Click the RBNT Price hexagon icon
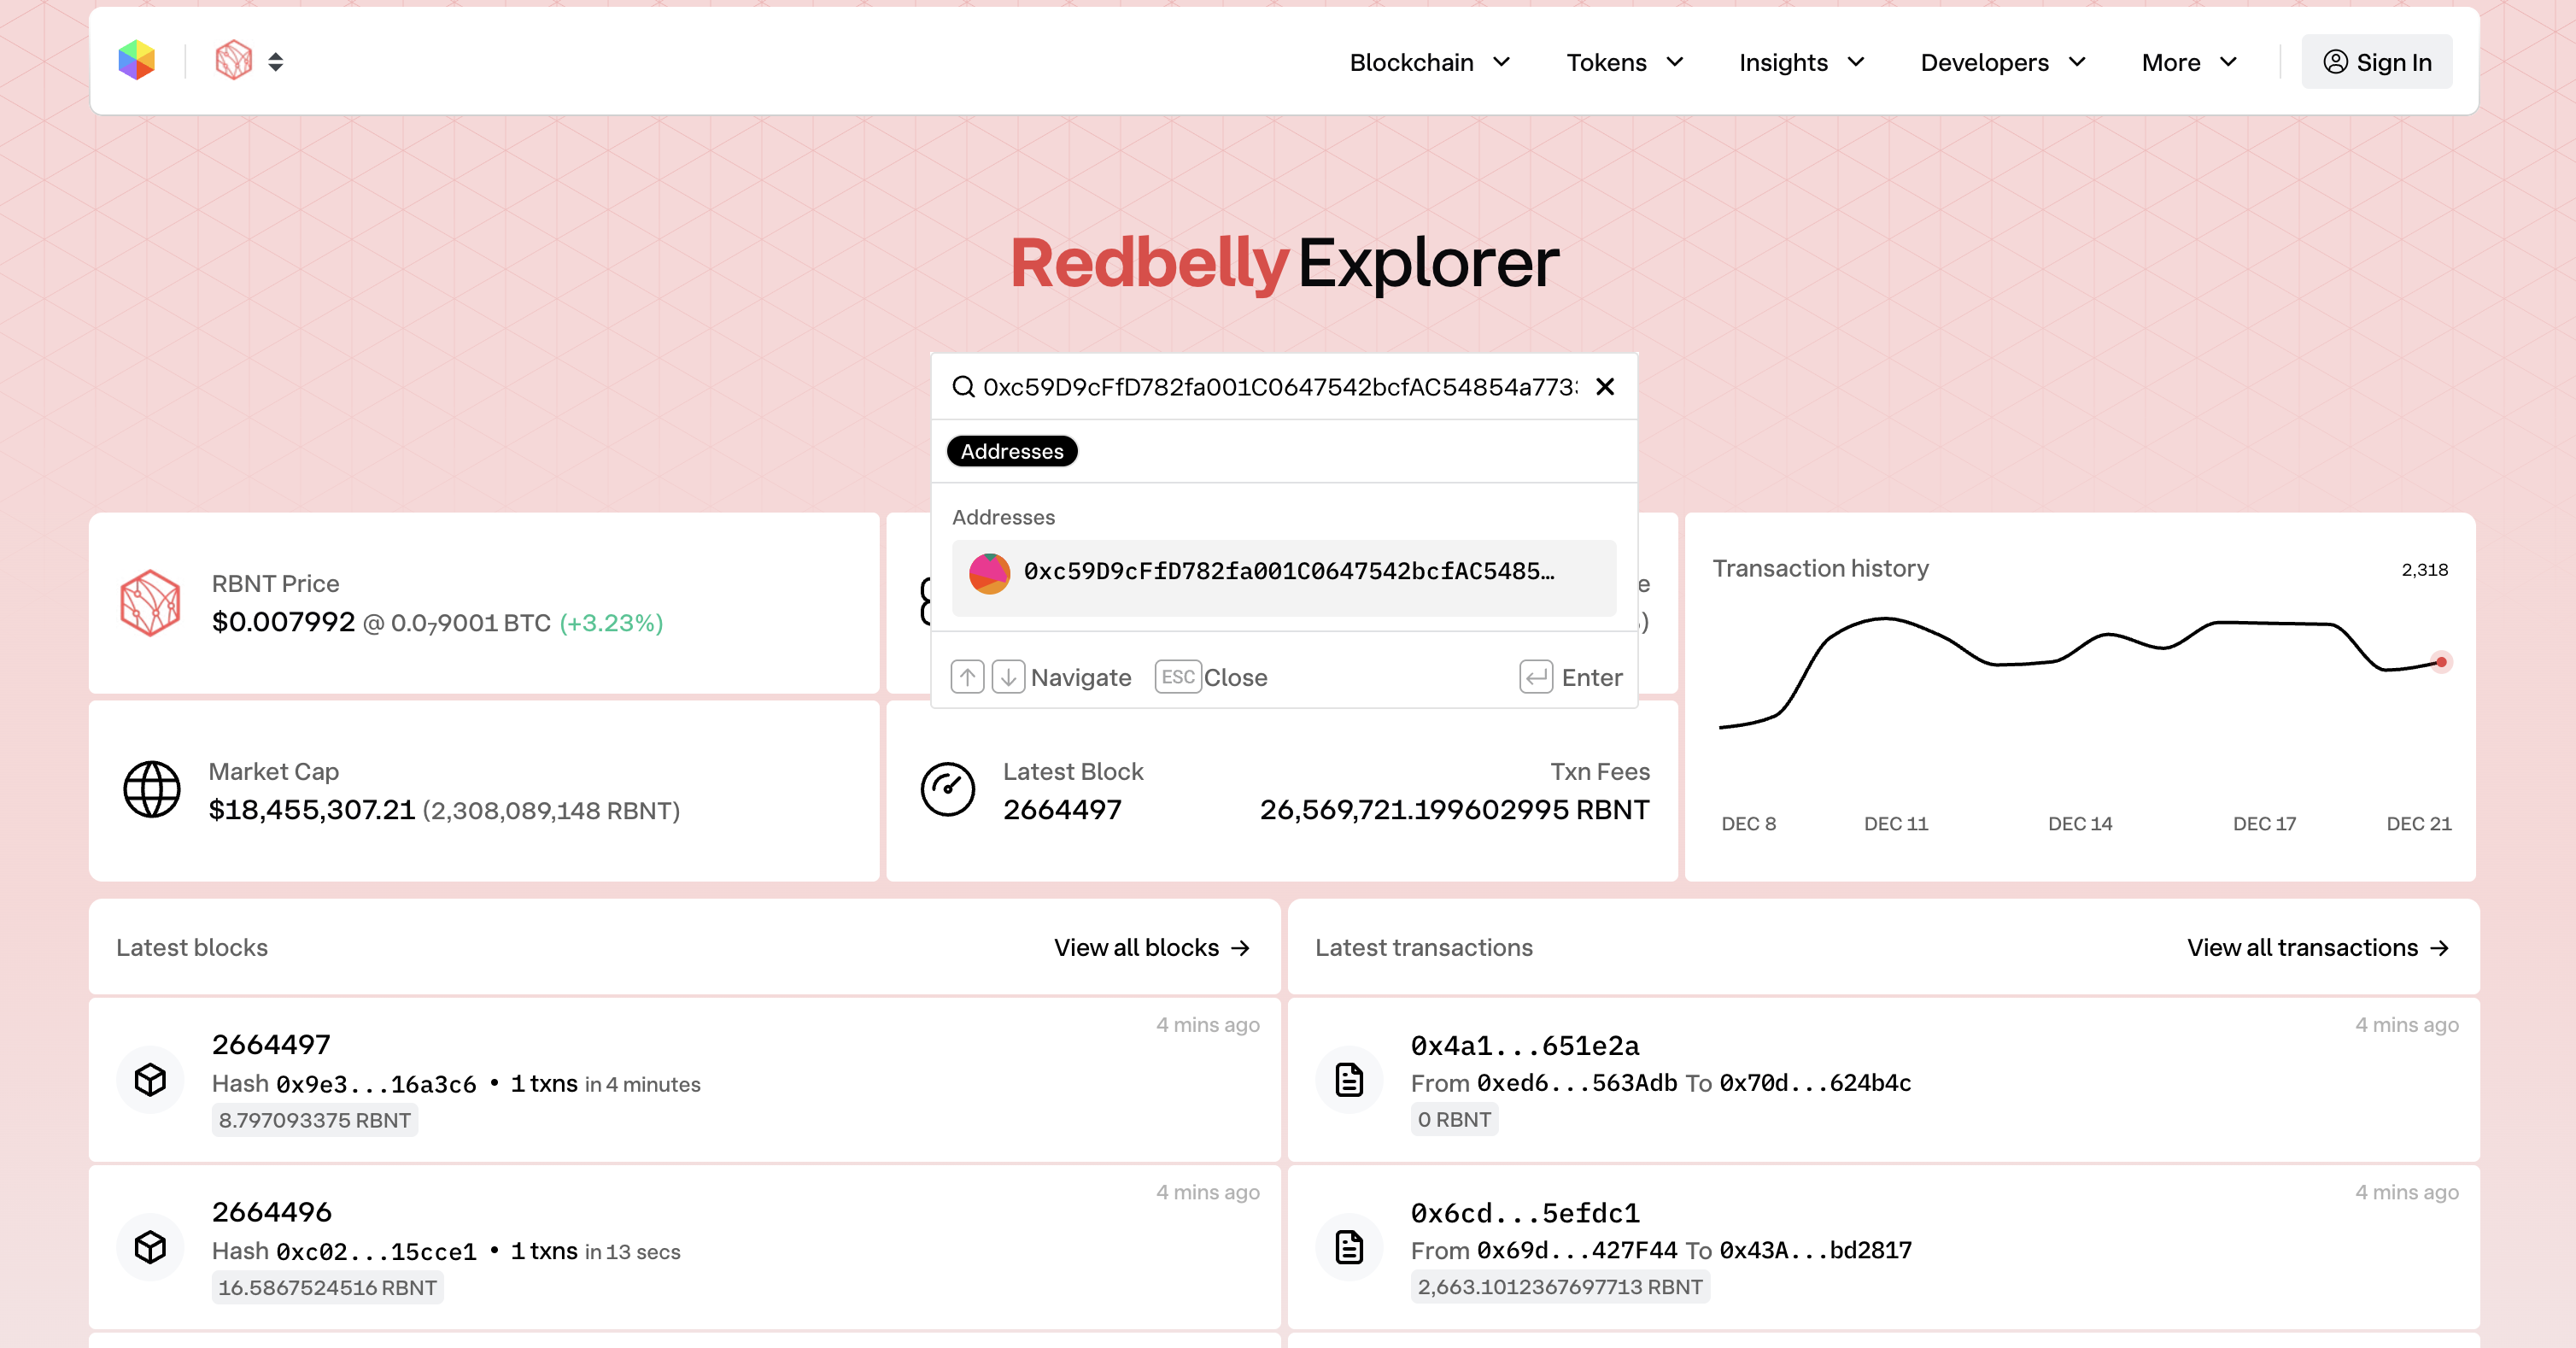The image size is (2576, 1348). pos(151,602)
